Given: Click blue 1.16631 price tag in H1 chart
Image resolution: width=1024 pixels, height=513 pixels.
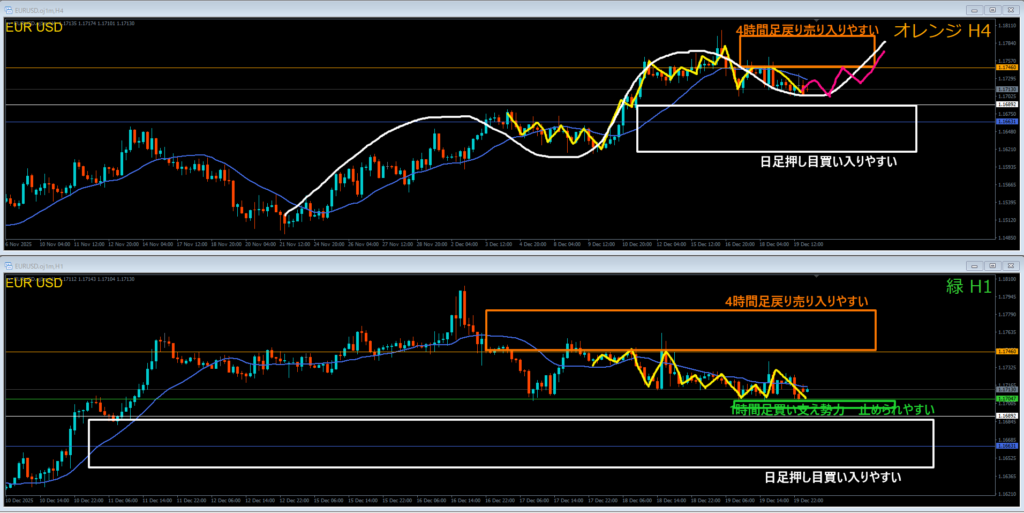Looking at the screenshot, I should [1006, 446].
